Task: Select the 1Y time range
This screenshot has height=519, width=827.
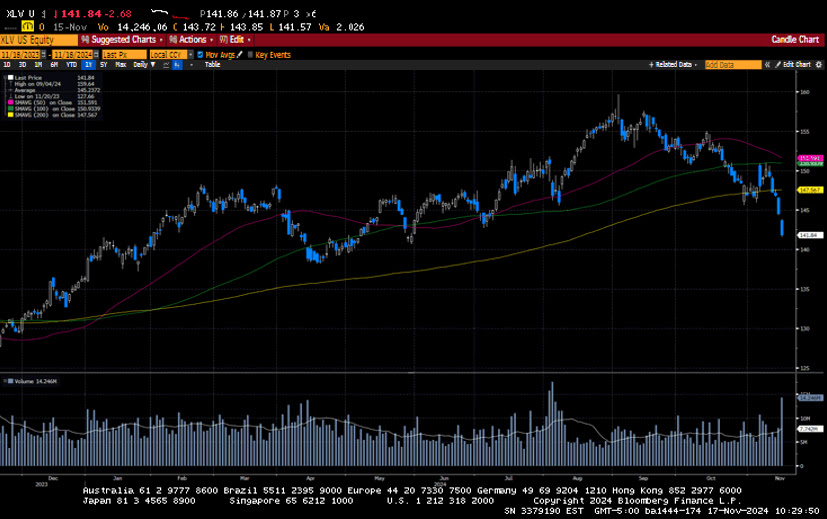Action: click(x=89, y=64)
